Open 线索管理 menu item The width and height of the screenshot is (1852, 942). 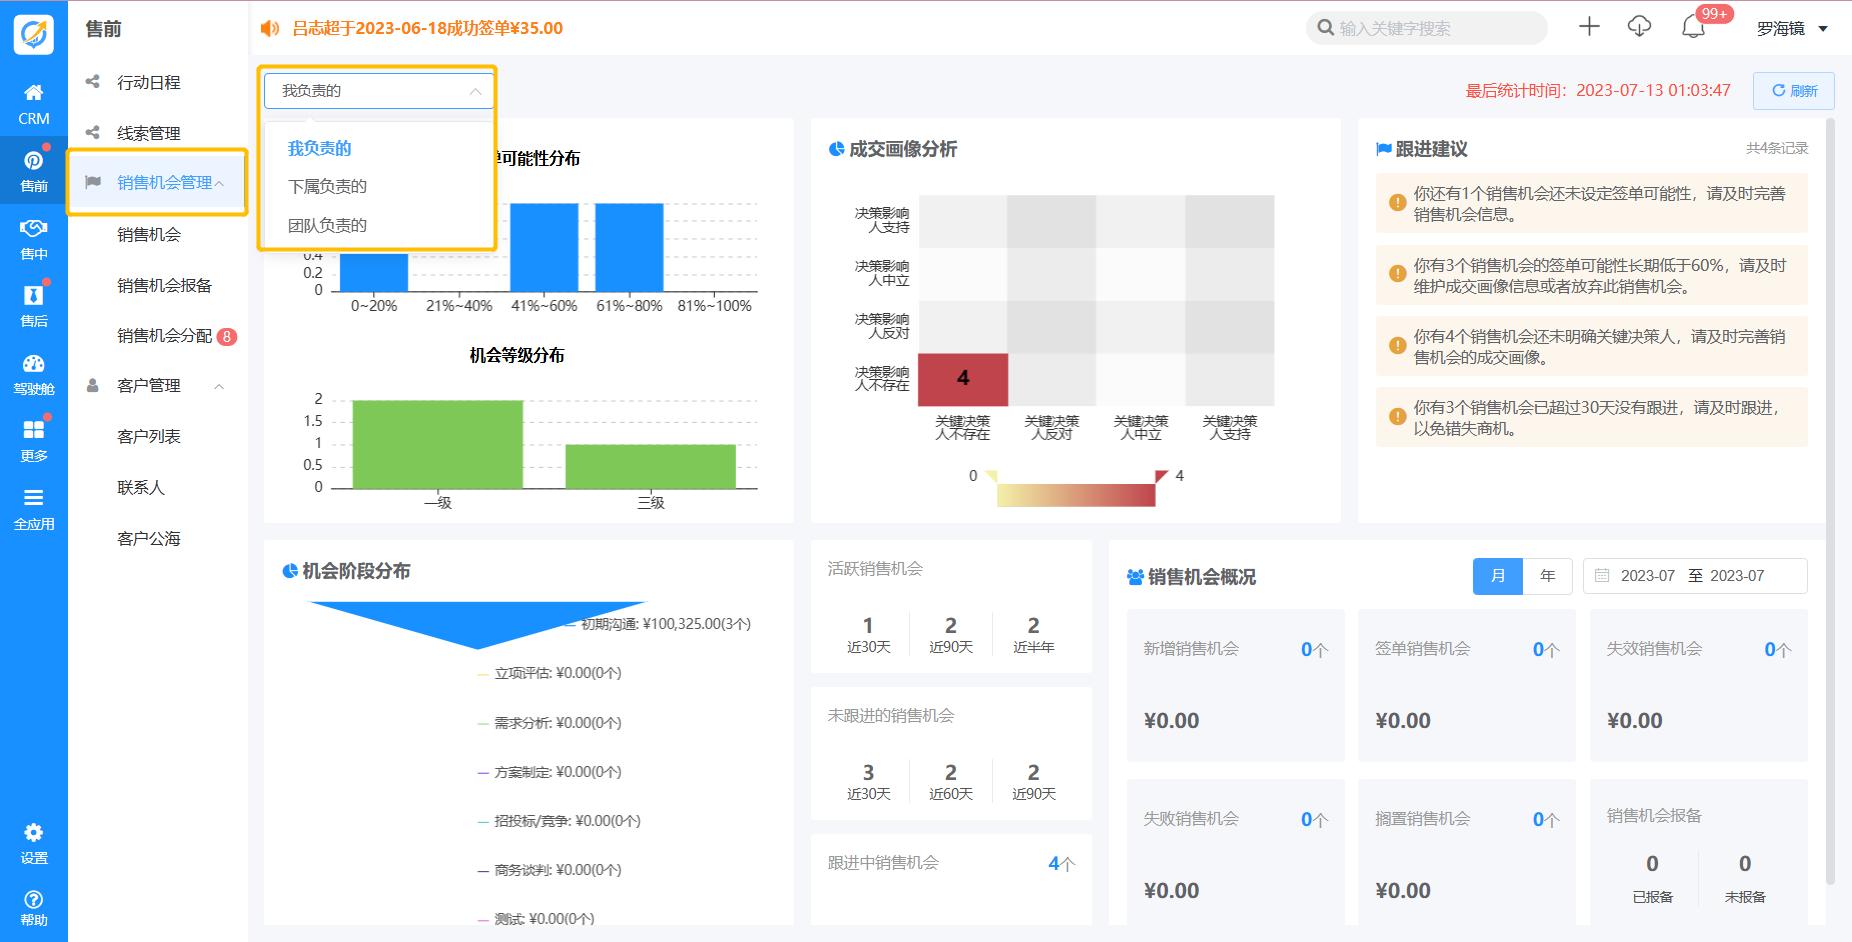(x=149, y=133)
